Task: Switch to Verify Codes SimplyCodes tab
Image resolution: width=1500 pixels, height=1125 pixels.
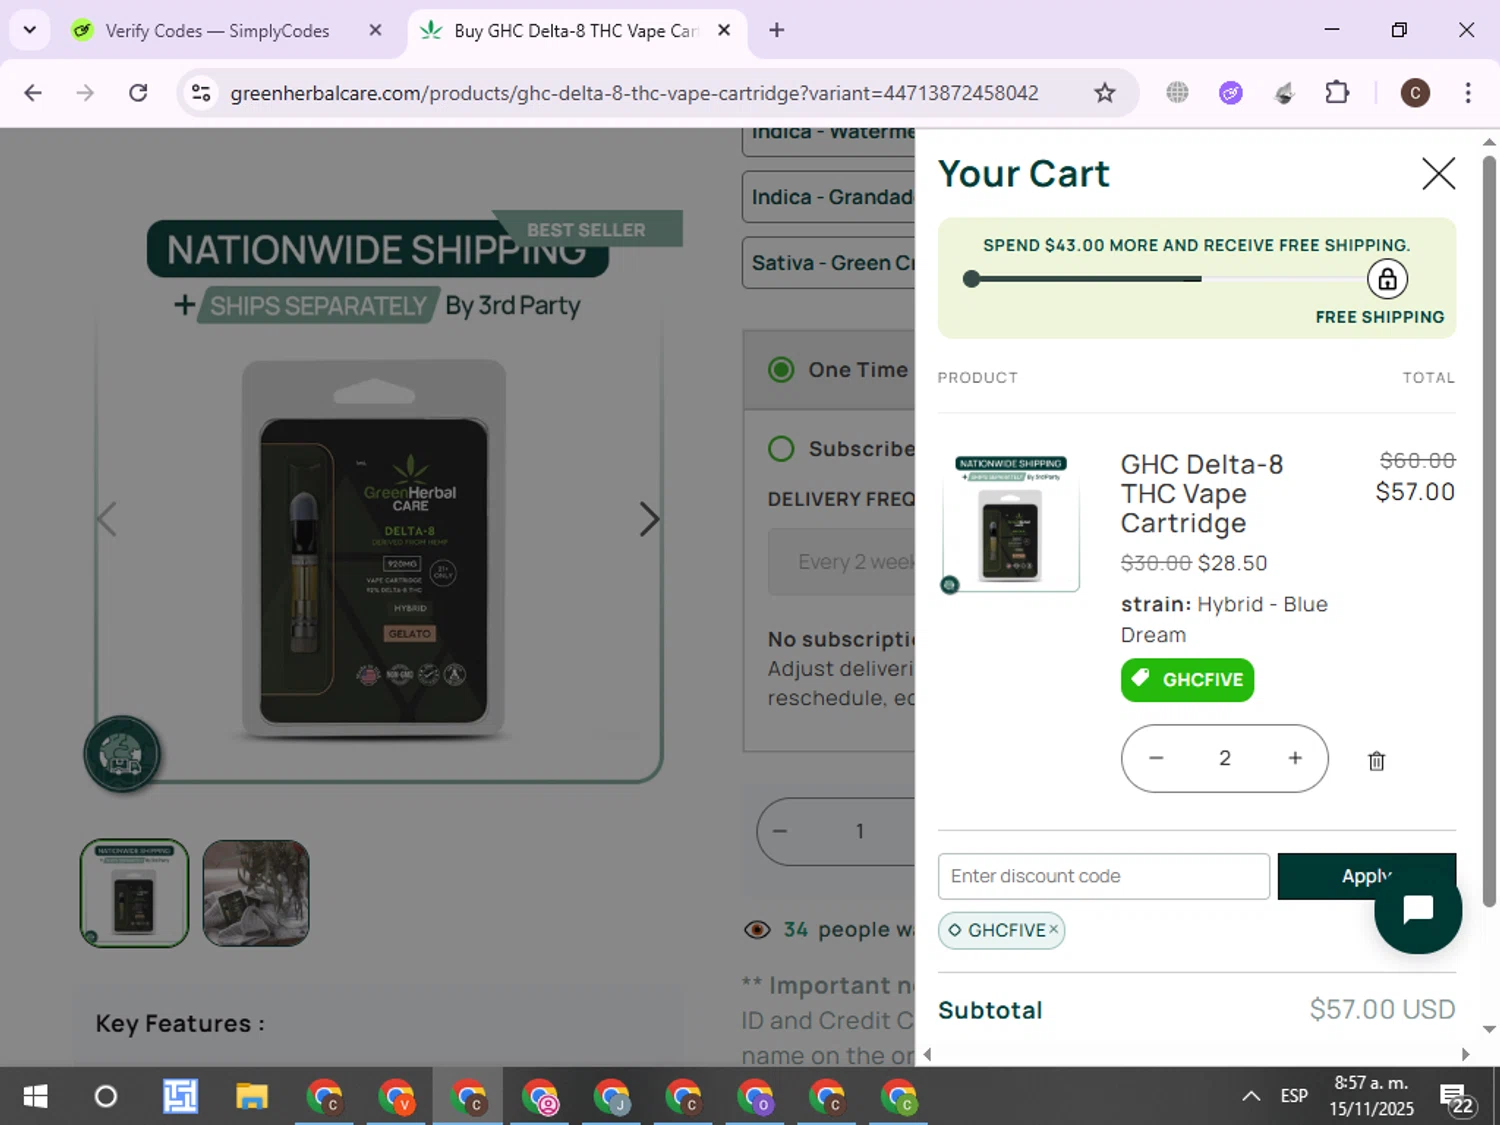Action: point(216,31)
